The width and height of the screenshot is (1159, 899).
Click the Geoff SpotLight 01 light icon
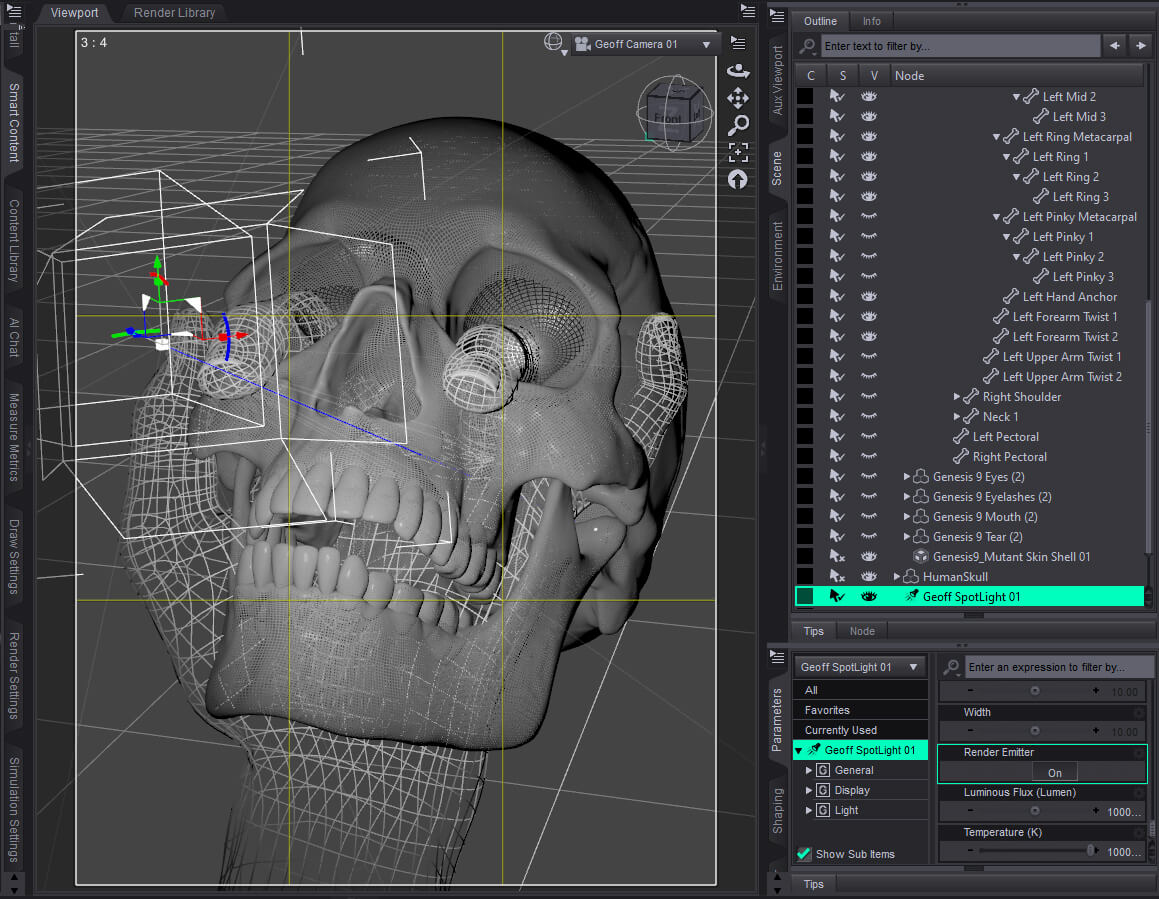[912, 596]
